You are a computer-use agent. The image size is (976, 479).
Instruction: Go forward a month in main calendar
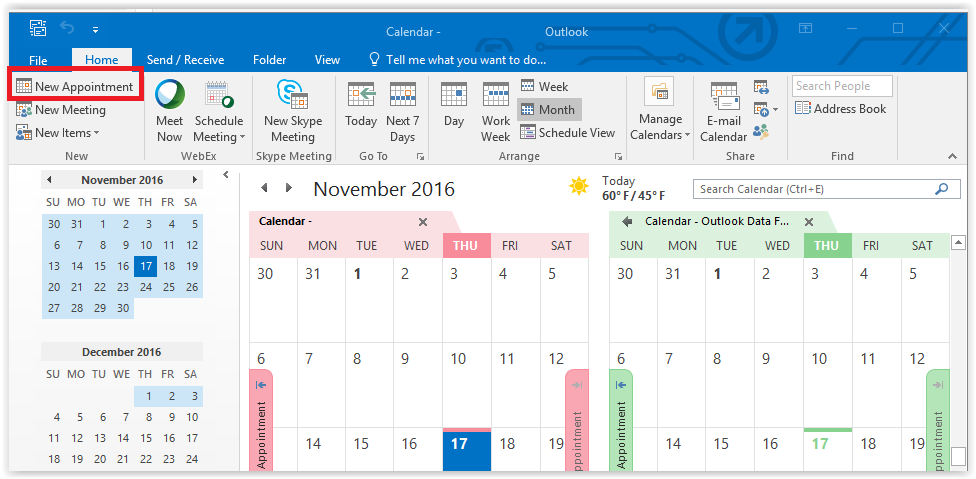coord(288,188)
